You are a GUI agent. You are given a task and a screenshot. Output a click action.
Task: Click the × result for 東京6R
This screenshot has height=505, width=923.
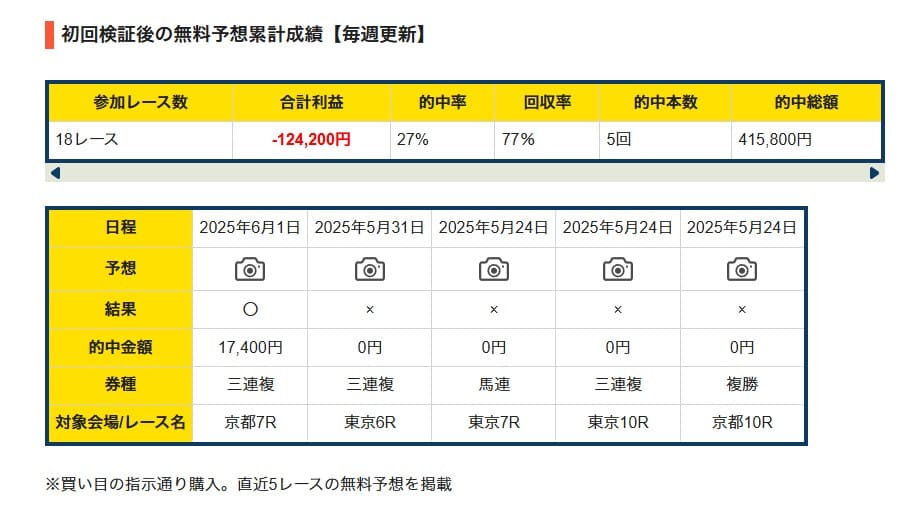370,310
